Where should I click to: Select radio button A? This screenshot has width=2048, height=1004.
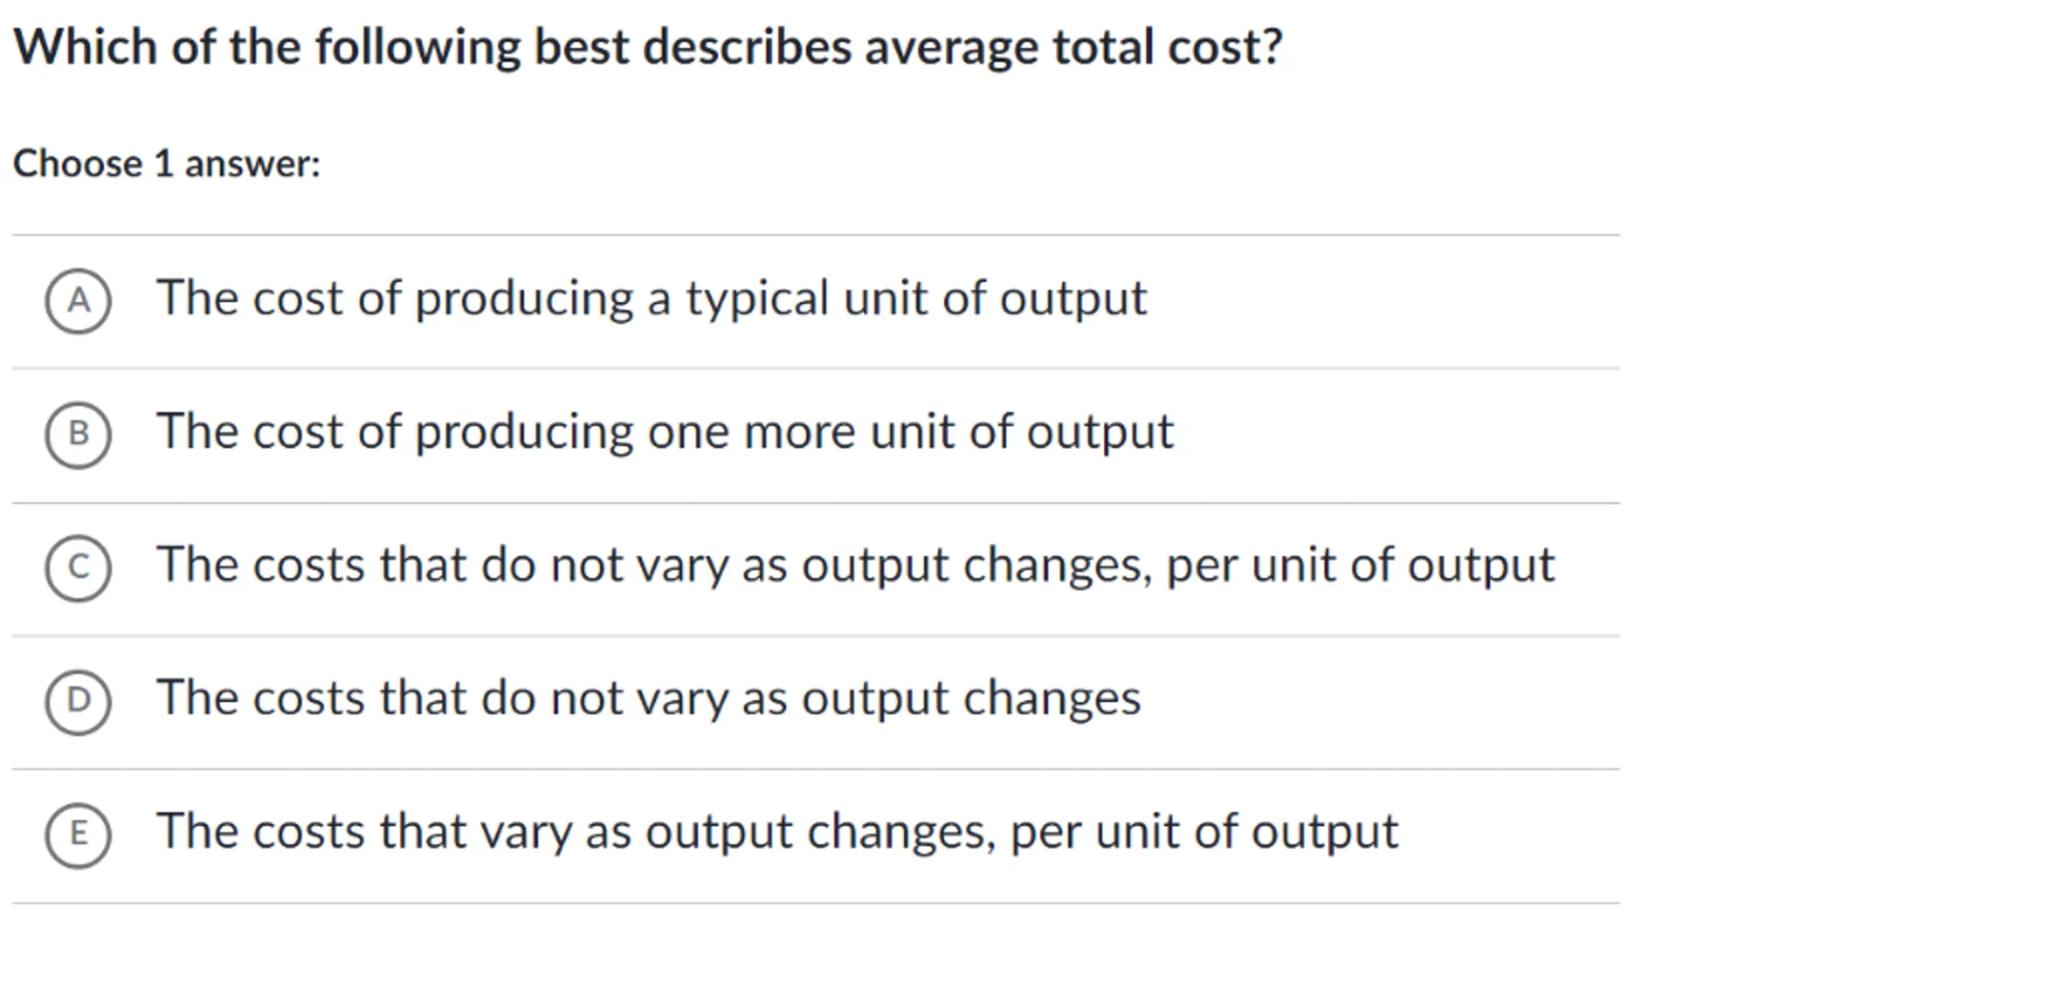[x=78, y=300]
